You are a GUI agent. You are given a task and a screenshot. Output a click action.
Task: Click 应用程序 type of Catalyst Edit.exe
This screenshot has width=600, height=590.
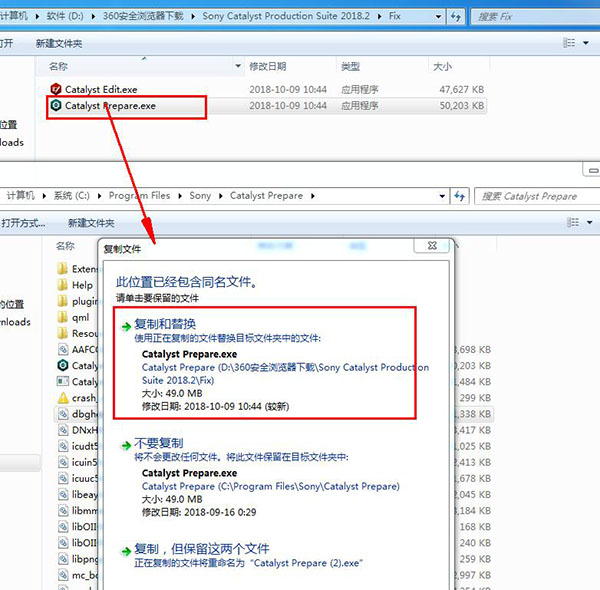(x=360, y=90)
